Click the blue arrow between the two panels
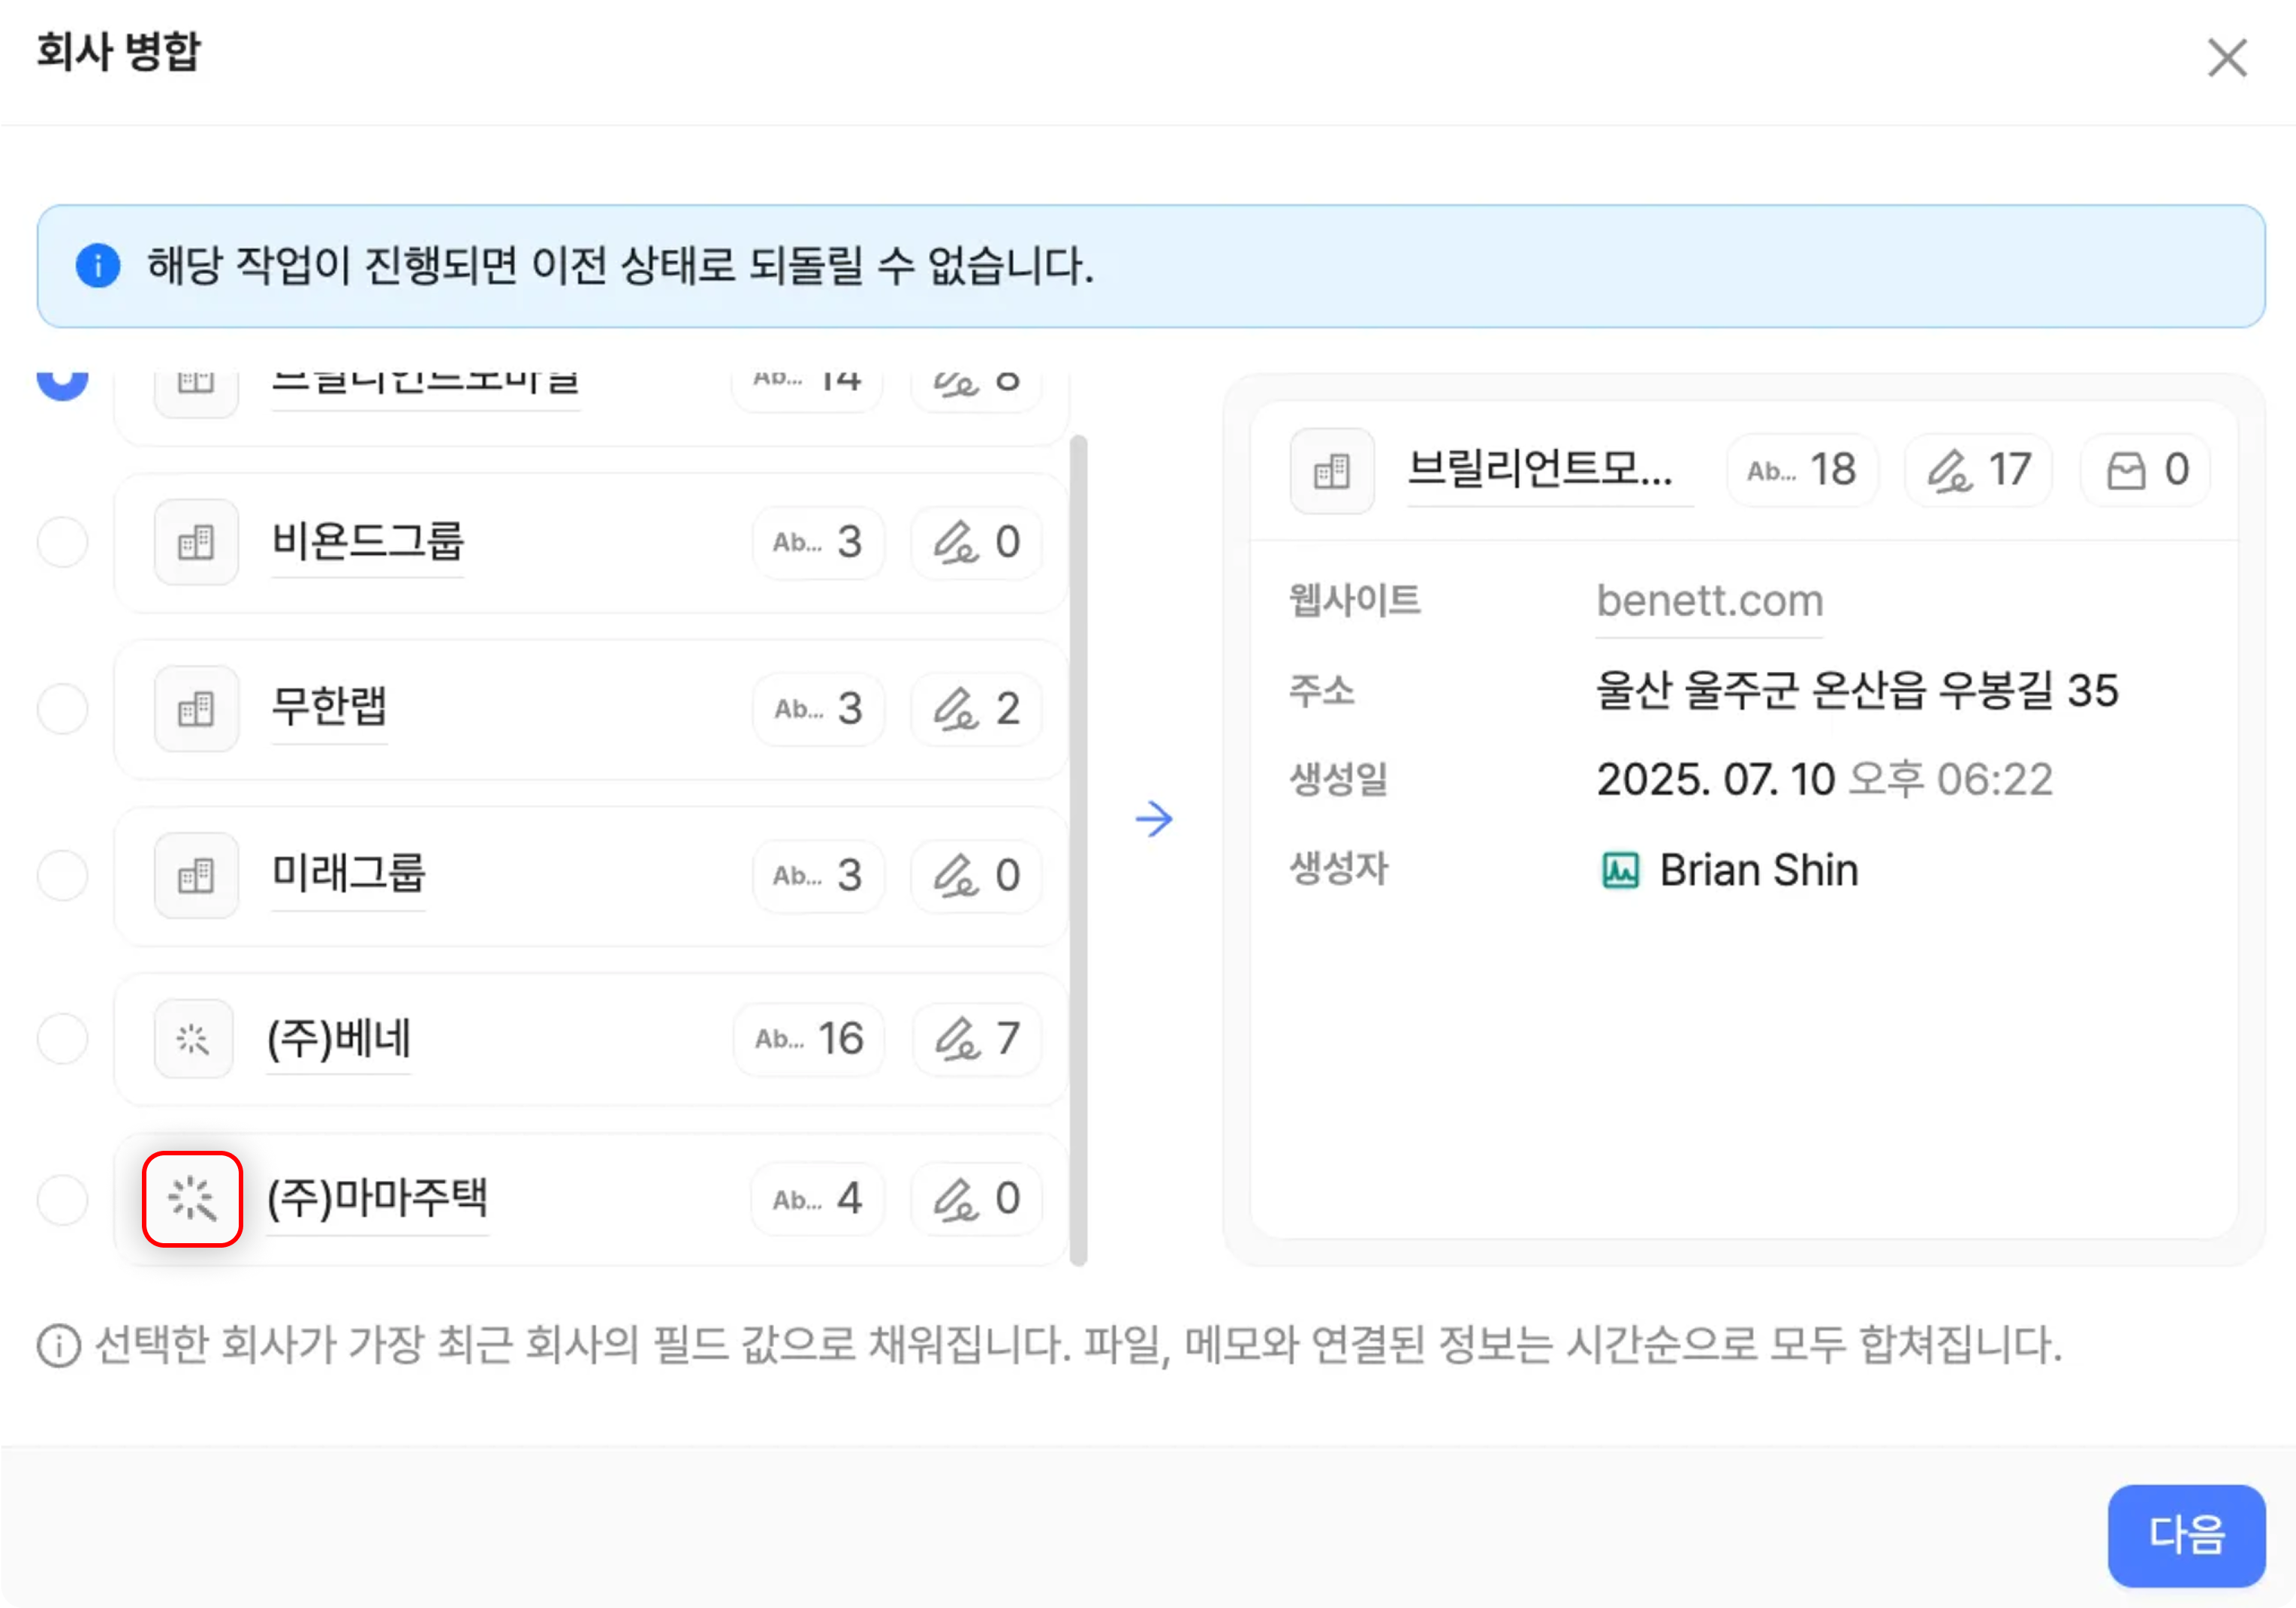Image resolution: width=2296 pixels, height=1608 pixels. click(1154, 819)
